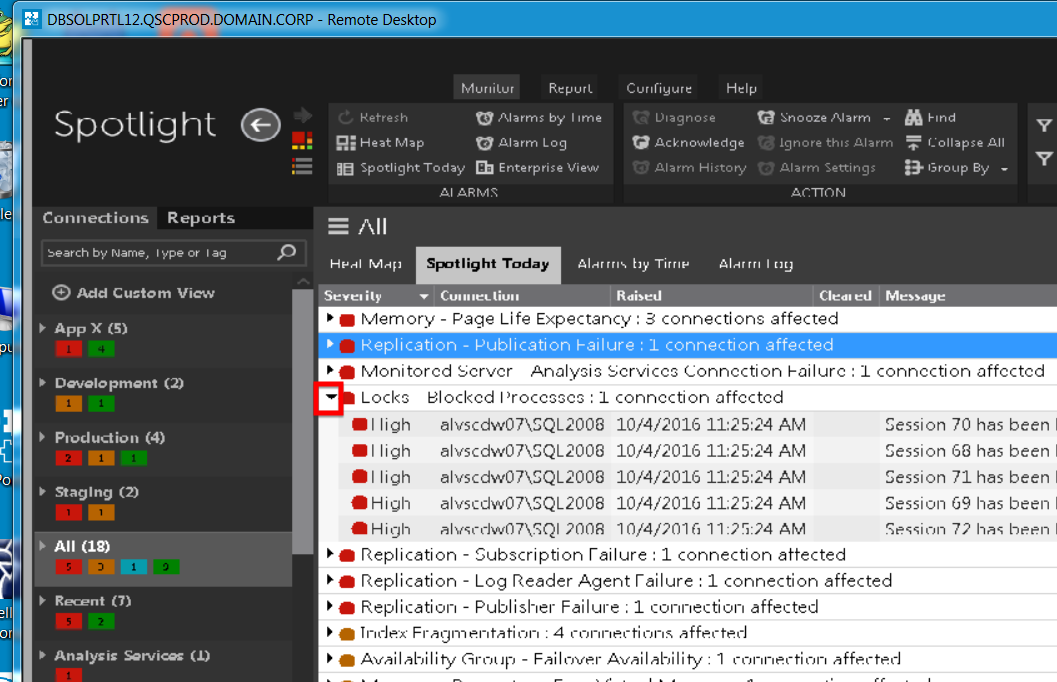This screenshot has height=682, width=1057.
Task: Click the Cleared column header
Action: 845,296
